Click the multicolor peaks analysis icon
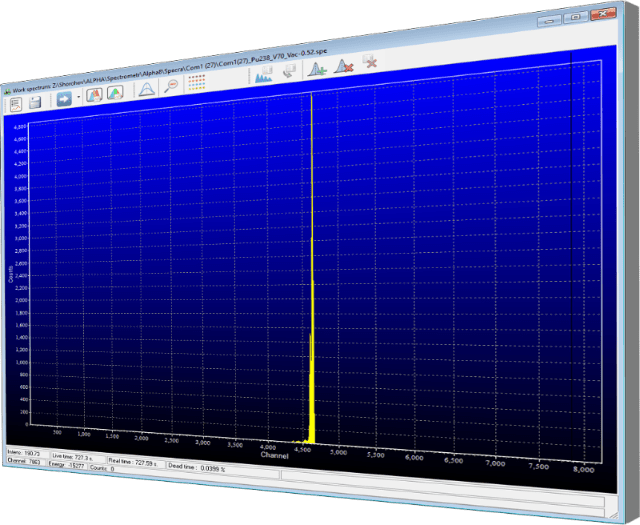The width and height of the screenshot is (640, 525). click(115, 92)
